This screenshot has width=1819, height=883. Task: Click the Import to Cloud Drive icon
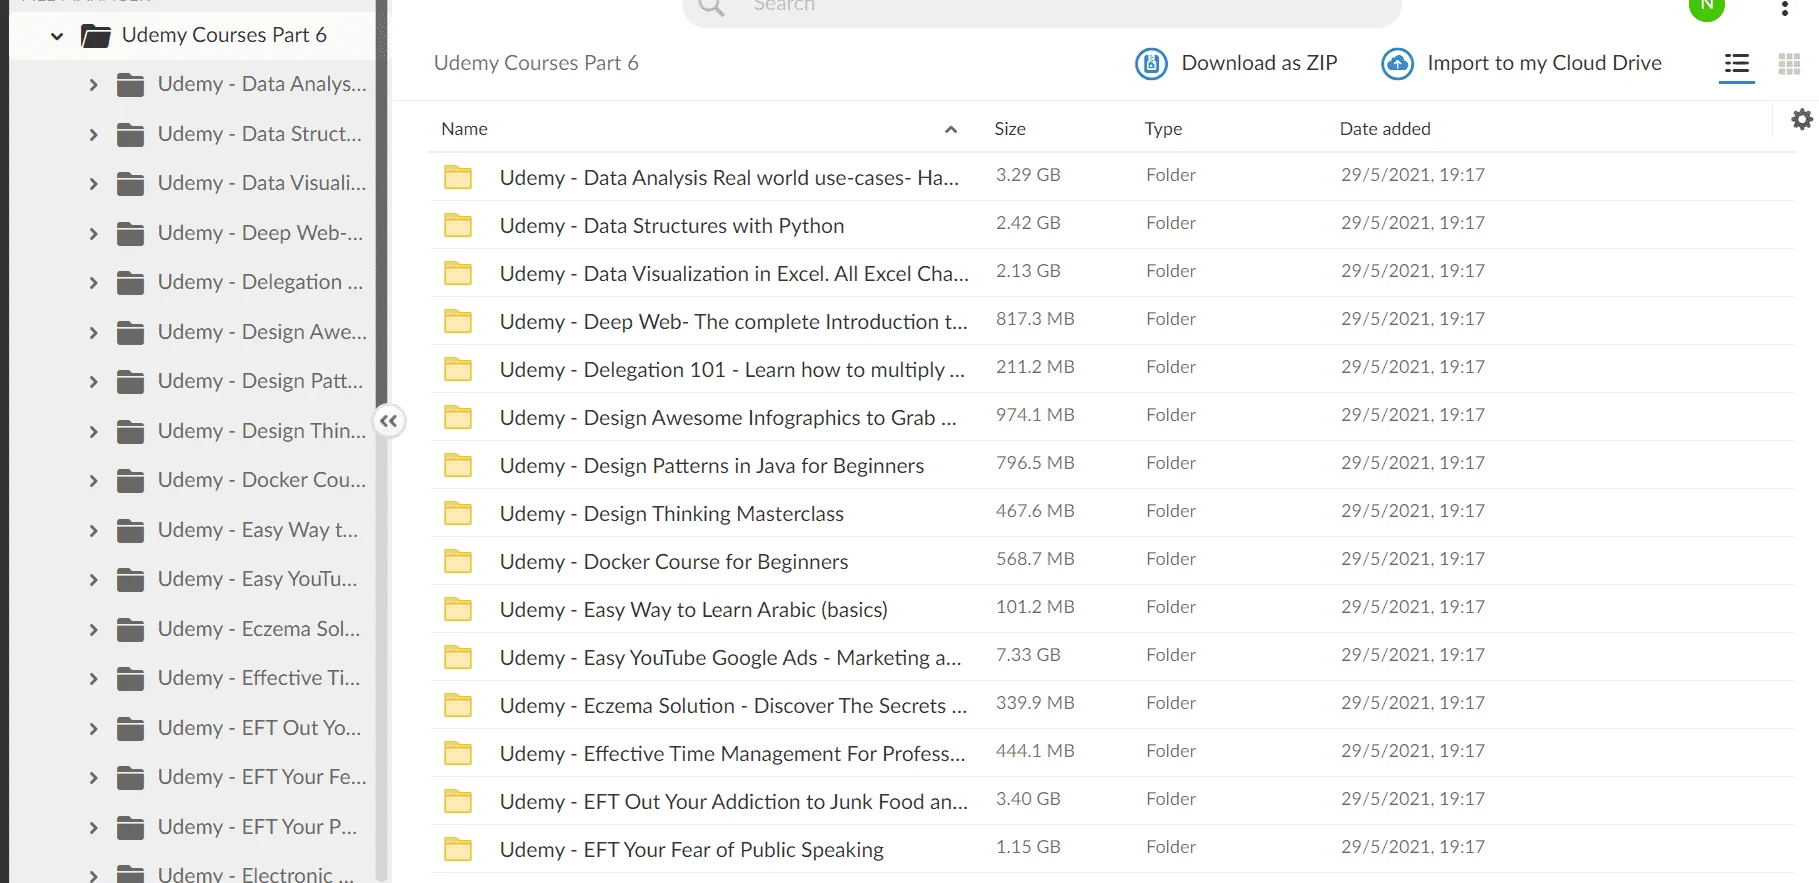point(1397,63)
